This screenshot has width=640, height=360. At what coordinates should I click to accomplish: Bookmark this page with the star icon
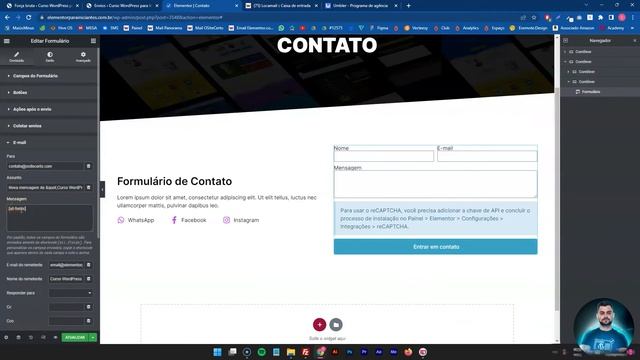534,18
